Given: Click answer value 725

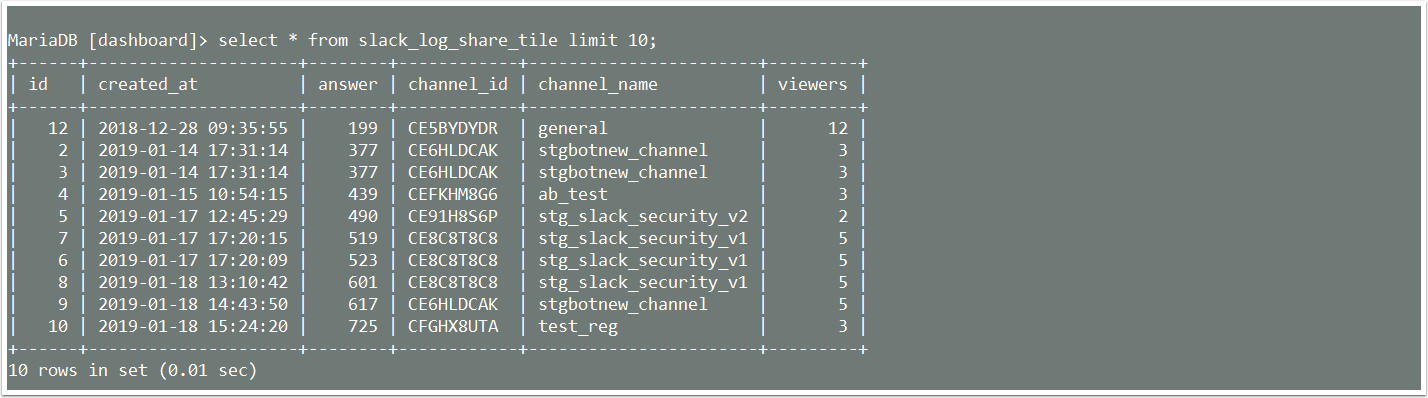Looking at the screenshot, I should (x=363, y=326).
